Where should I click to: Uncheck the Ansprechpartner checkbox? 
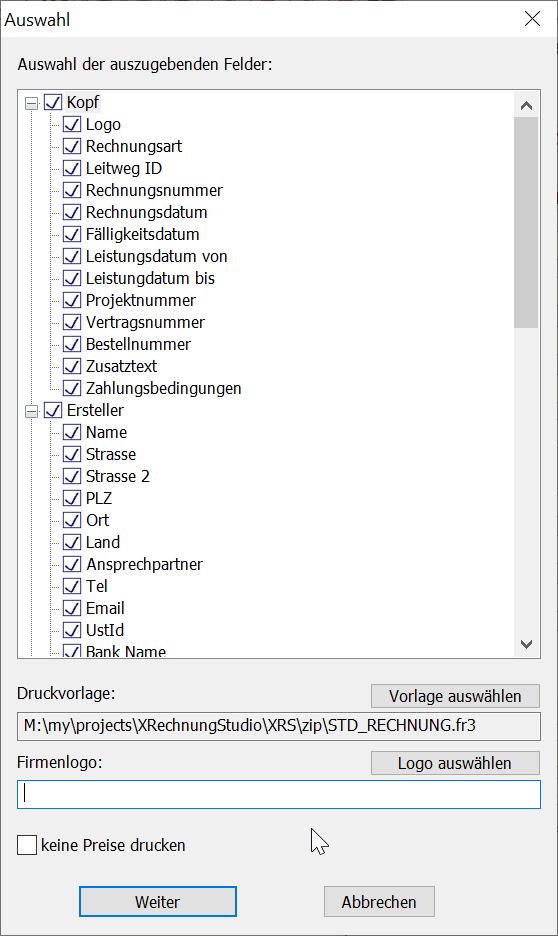tap(72, 564)
